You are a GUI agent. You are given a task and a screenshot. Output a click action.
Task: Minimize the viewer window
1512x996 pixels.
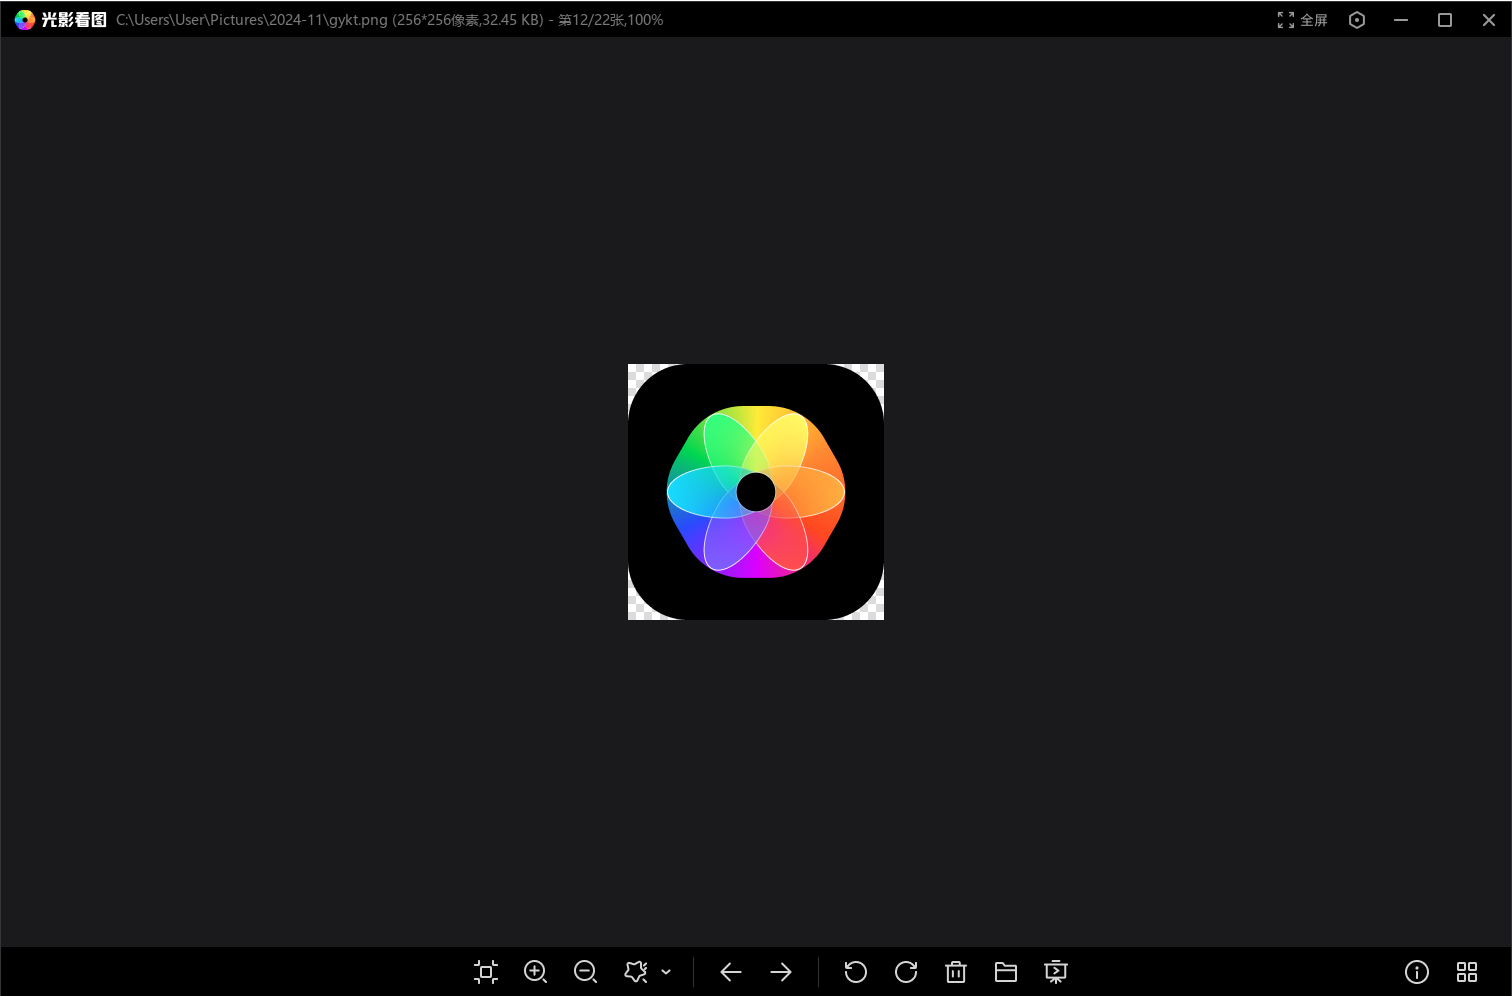click(x=1401, y=20)
